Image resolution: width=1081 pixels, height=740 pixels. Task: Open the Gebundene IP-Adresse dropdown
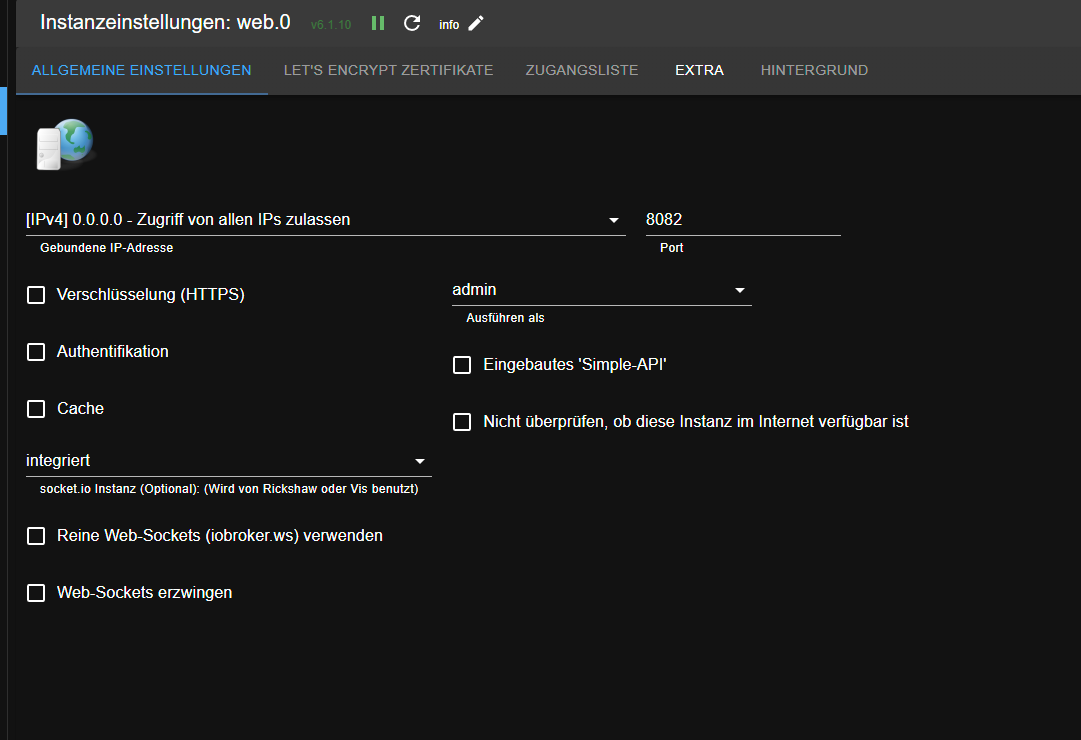point(325,220)
